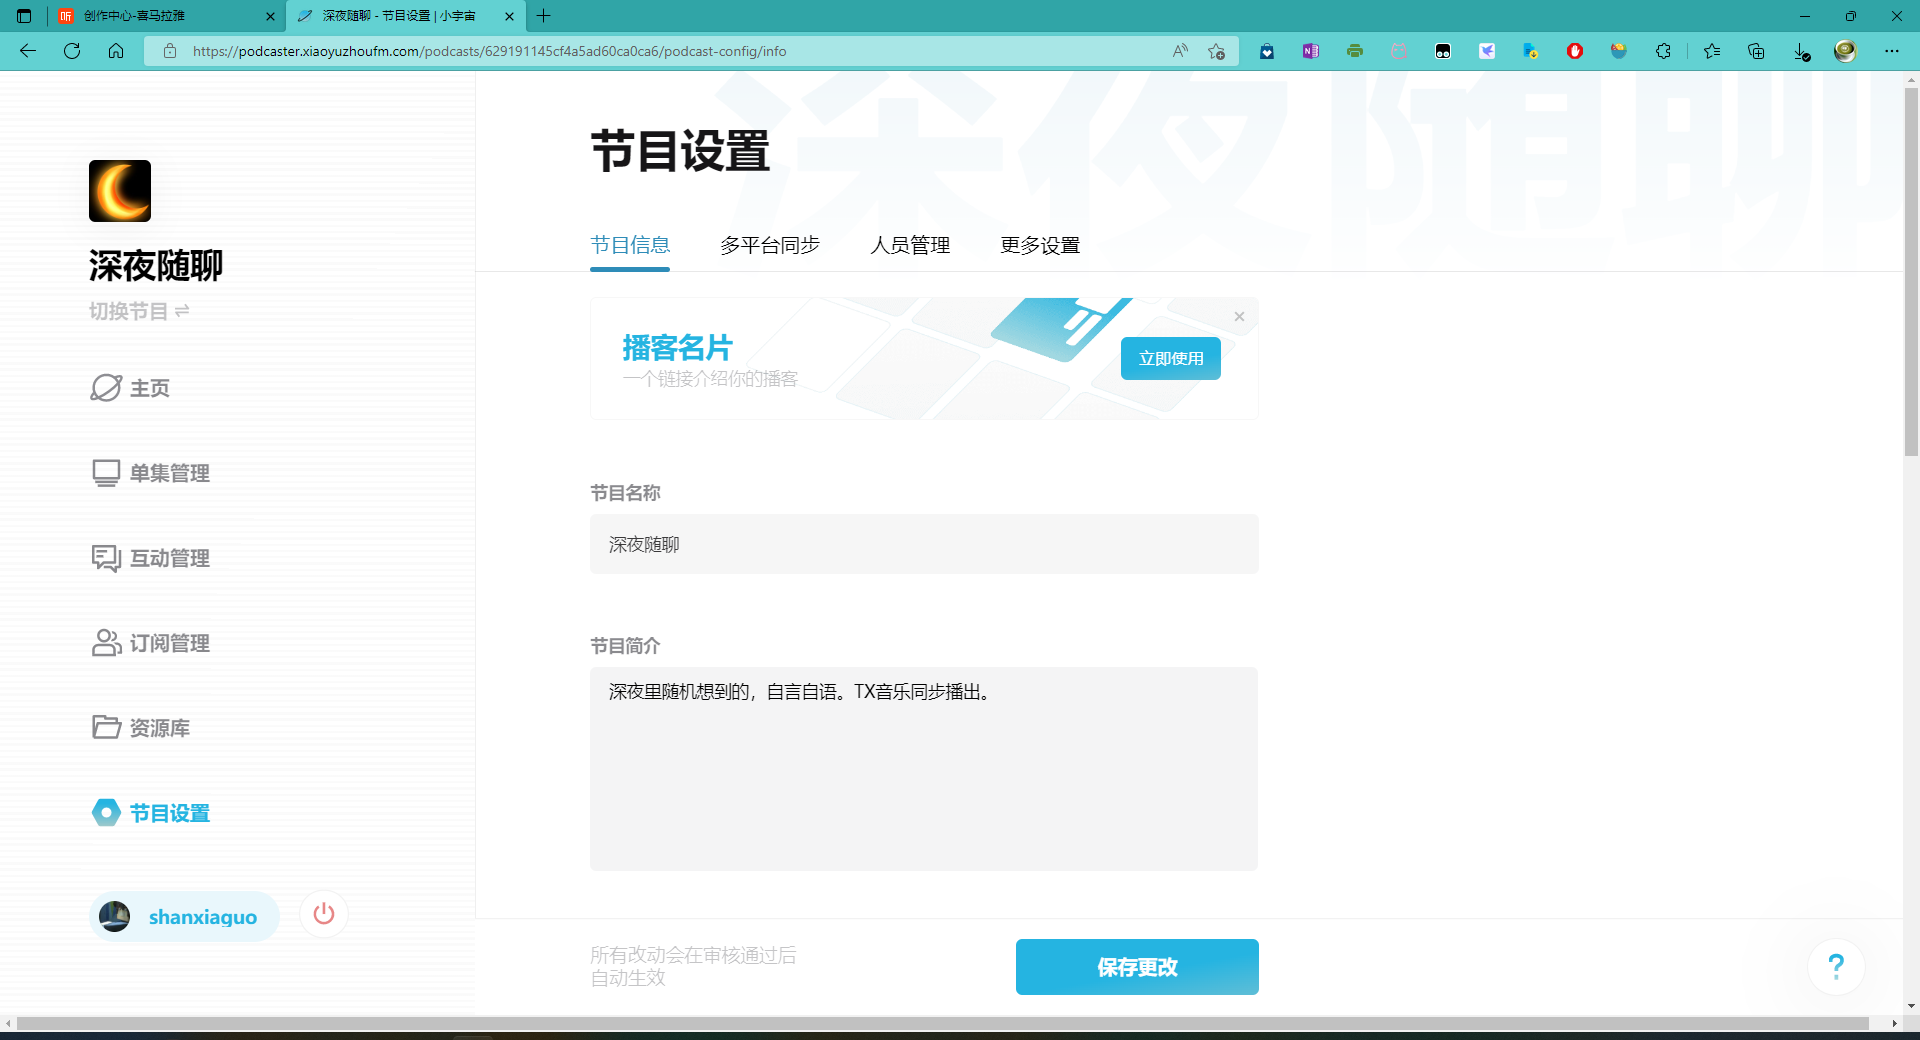Open the help question mark bubble
Viewport: 1920px width, 1040px height.
(x=1835, y=966)
